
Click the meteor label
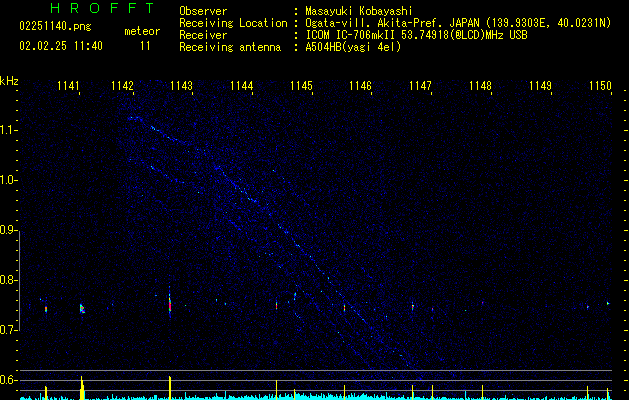coord(142,31)
